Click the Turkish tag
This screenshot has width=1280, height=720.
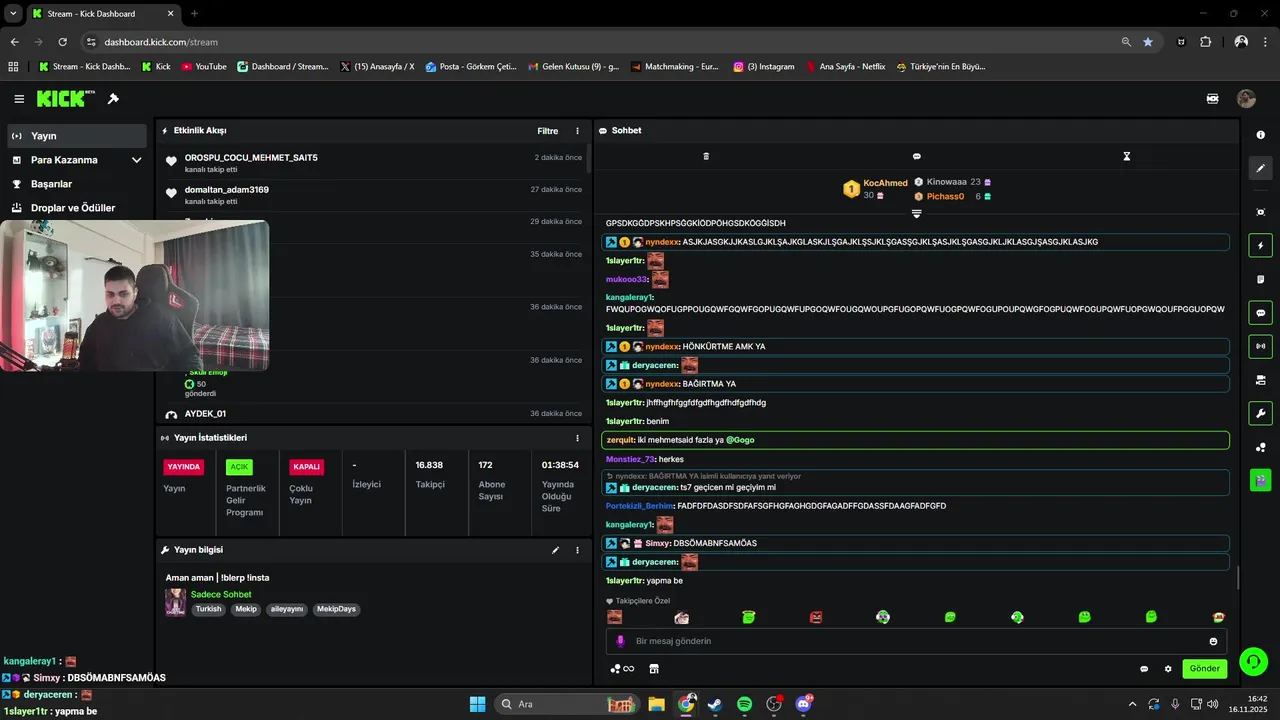208,609
